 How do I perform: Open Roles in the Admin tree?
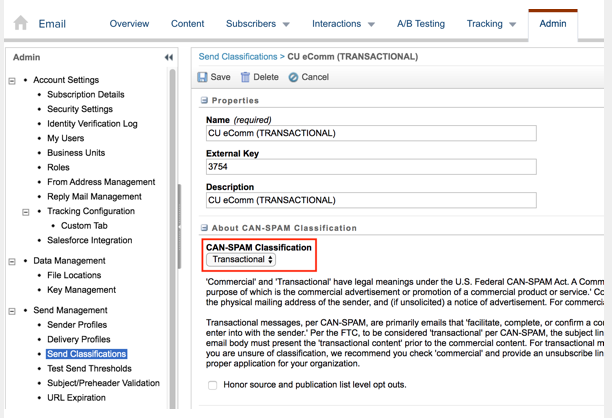click(58, 167)
